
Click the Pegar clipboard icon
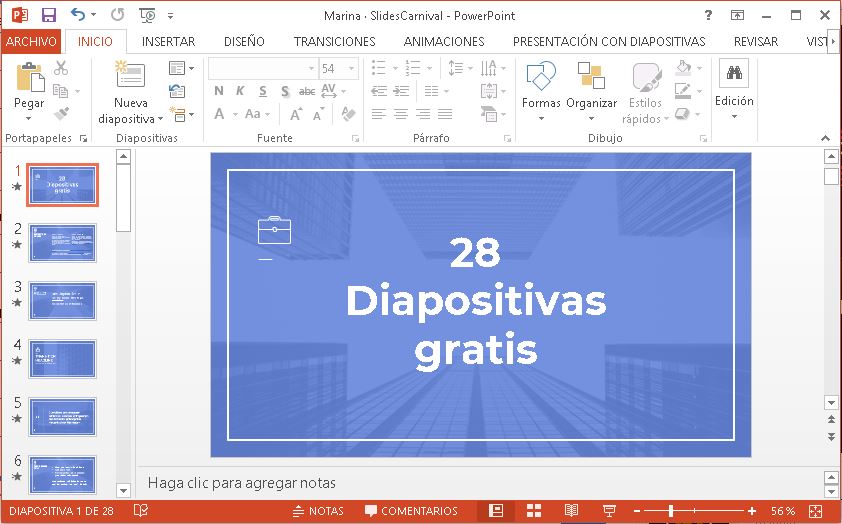coord(30,77)
